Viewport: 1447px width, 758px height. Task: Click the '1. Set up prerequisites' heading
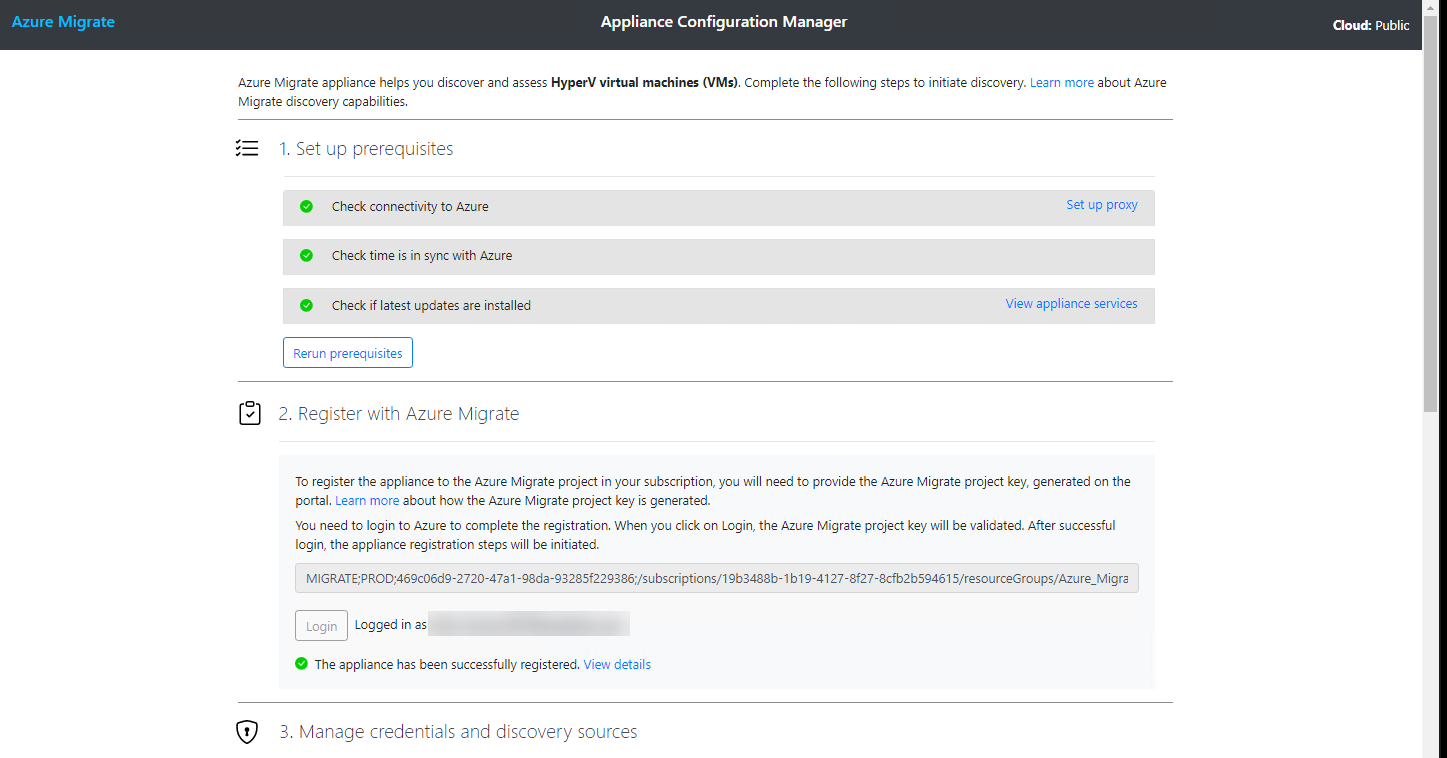[366, 149]
